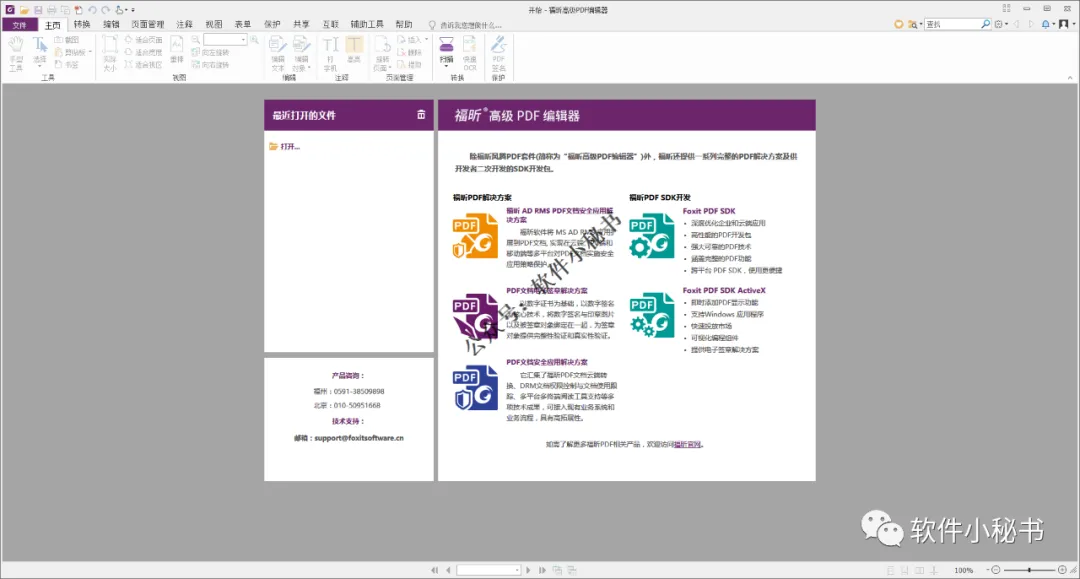Image resolution: width=1080 pixels, height=579 pixels.
Task: Select the Typewriter (打字机) tool
Action: pos(331,54)
